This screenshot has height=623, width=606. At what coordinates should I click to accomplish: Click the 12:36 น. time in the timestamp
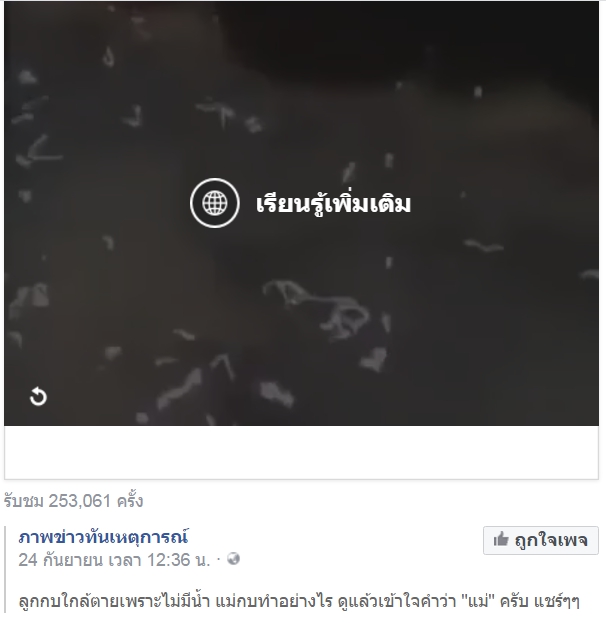pos(178,560)
